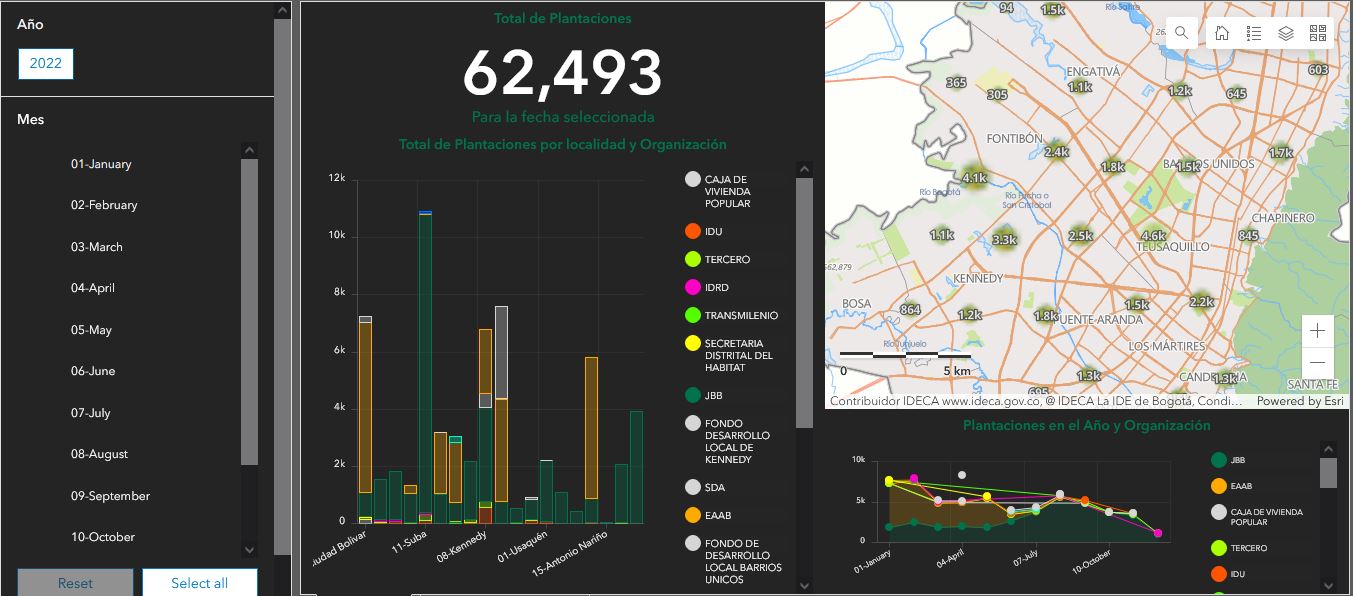Open the map search tool
Screen dimensions: 1353x596
click(1181, 33)
